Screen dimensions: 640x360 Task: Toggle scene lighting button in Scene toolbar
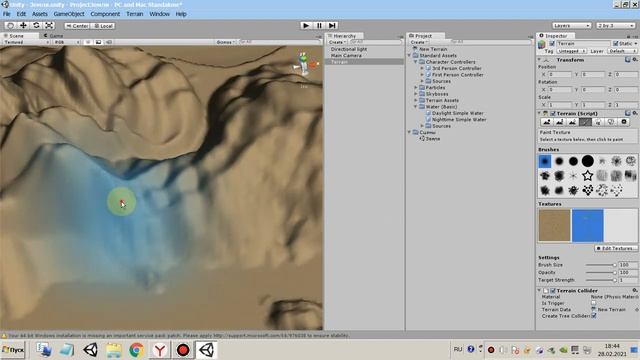pyautogui.click(x=88, y=42)
